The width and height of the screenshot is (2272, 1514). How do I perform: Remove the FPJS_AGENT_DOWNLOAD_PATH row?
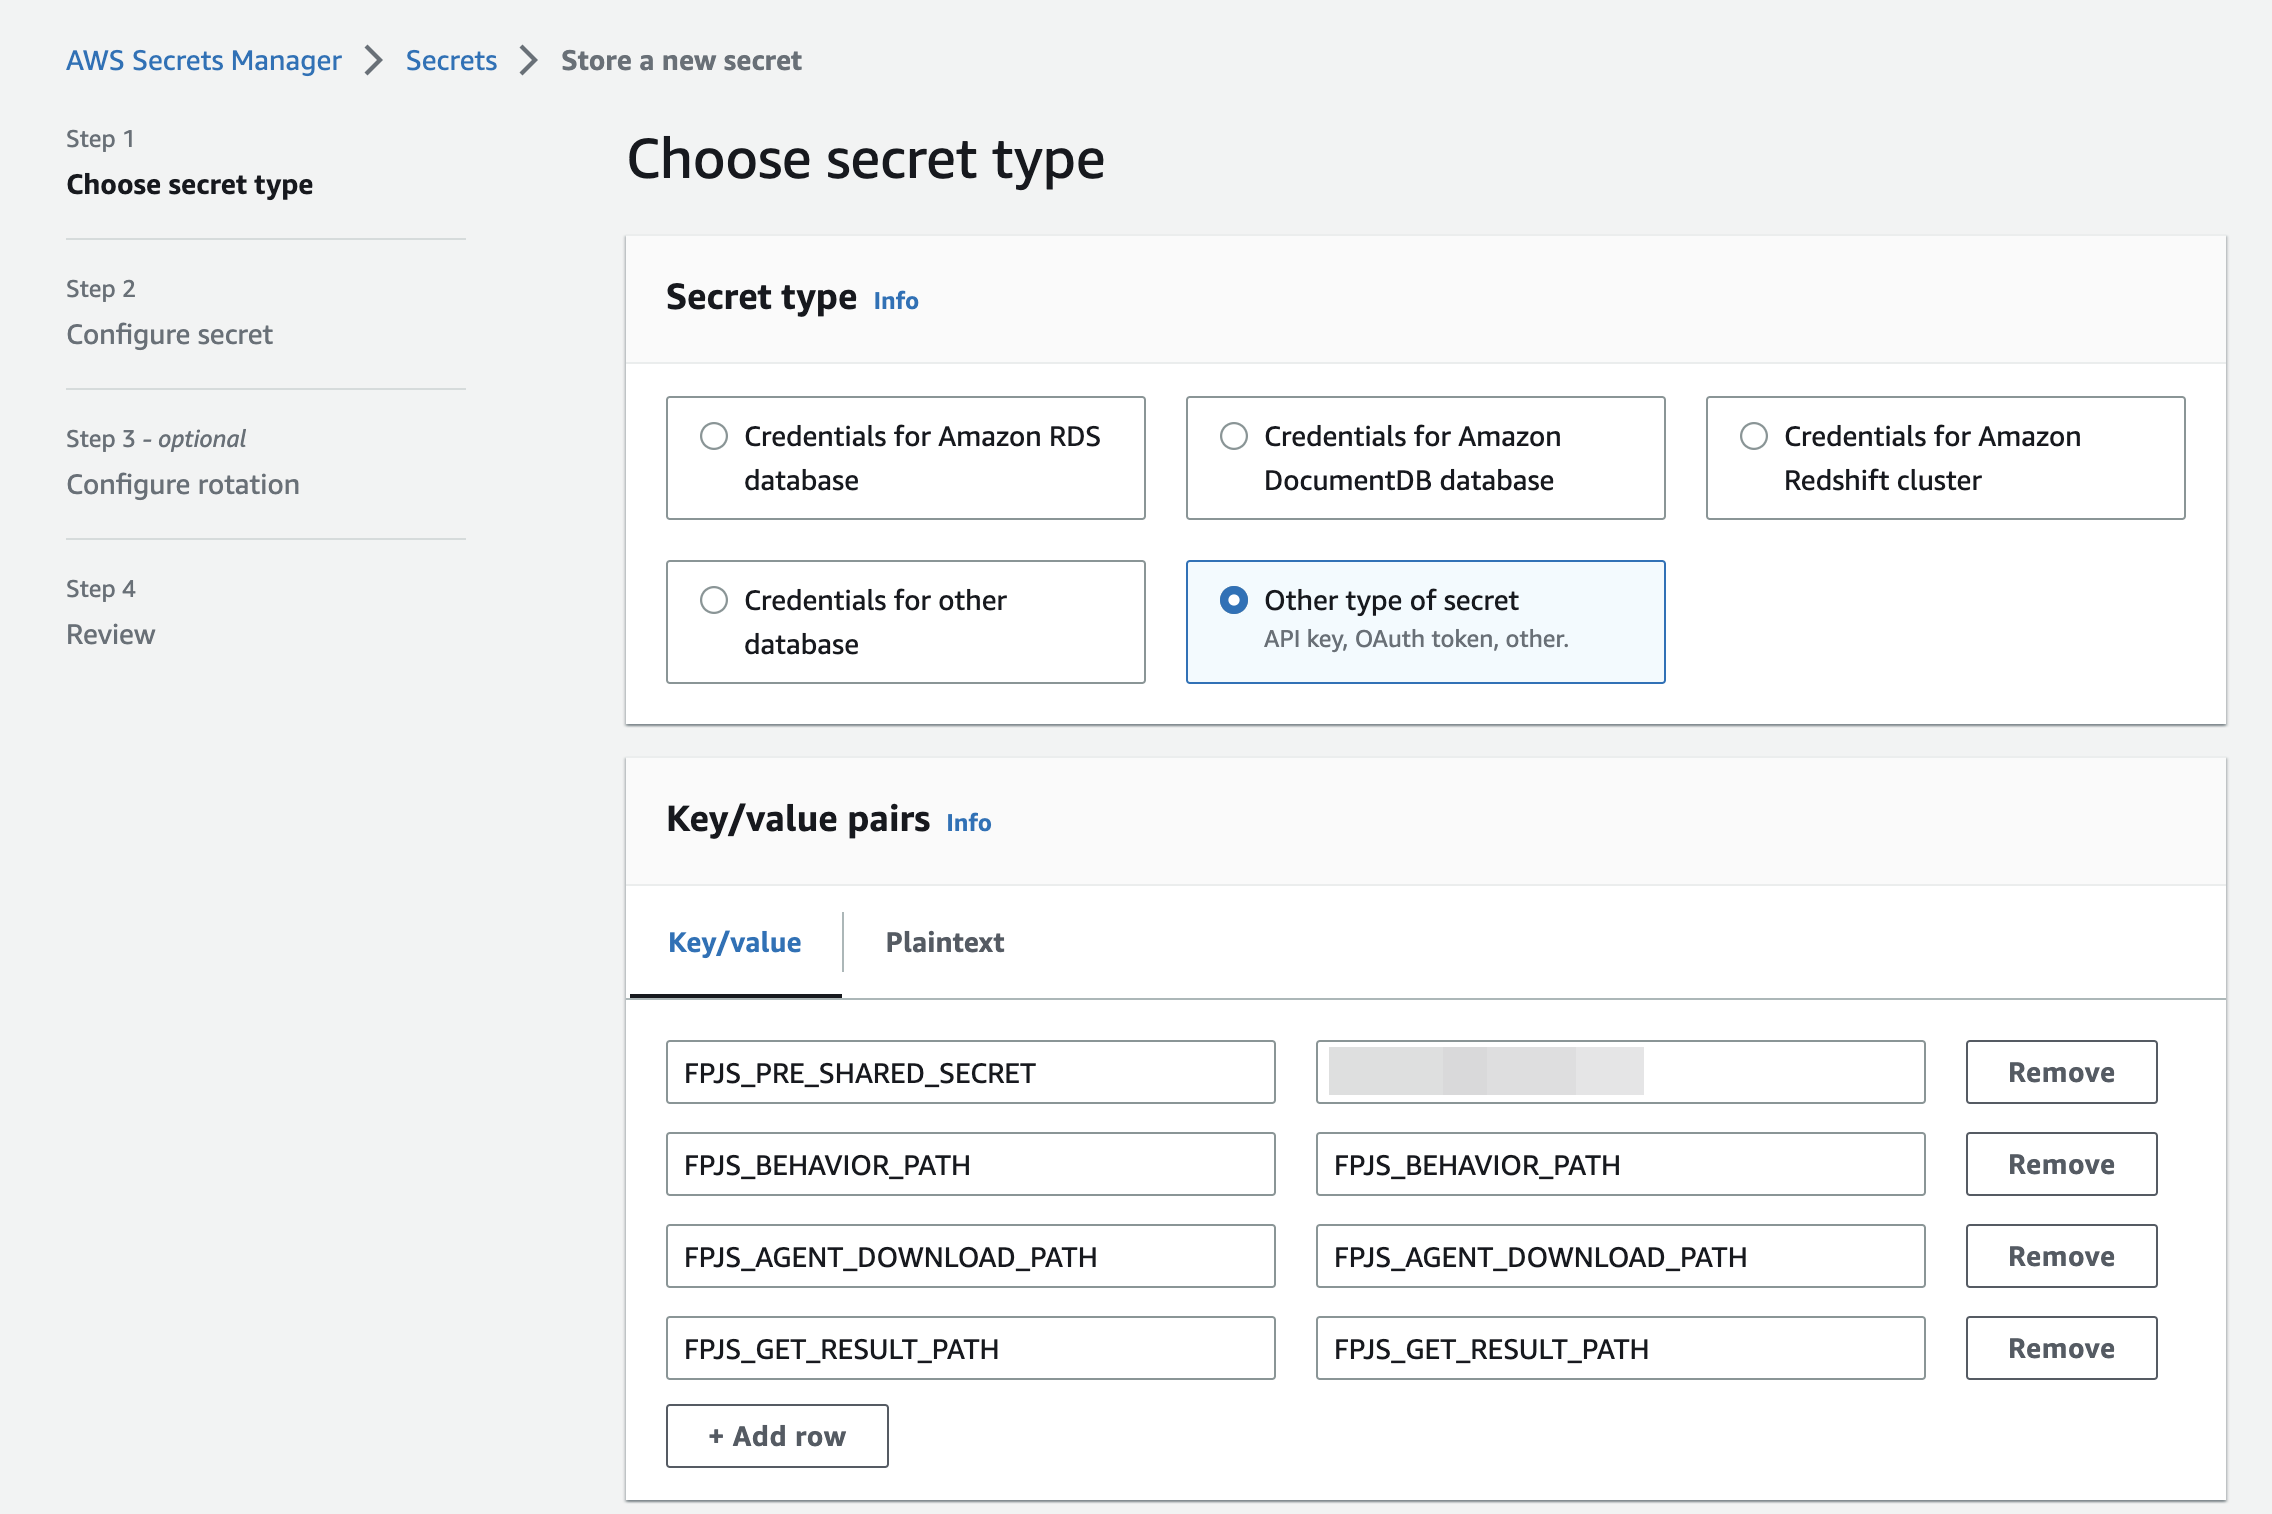[2060, 1256]
